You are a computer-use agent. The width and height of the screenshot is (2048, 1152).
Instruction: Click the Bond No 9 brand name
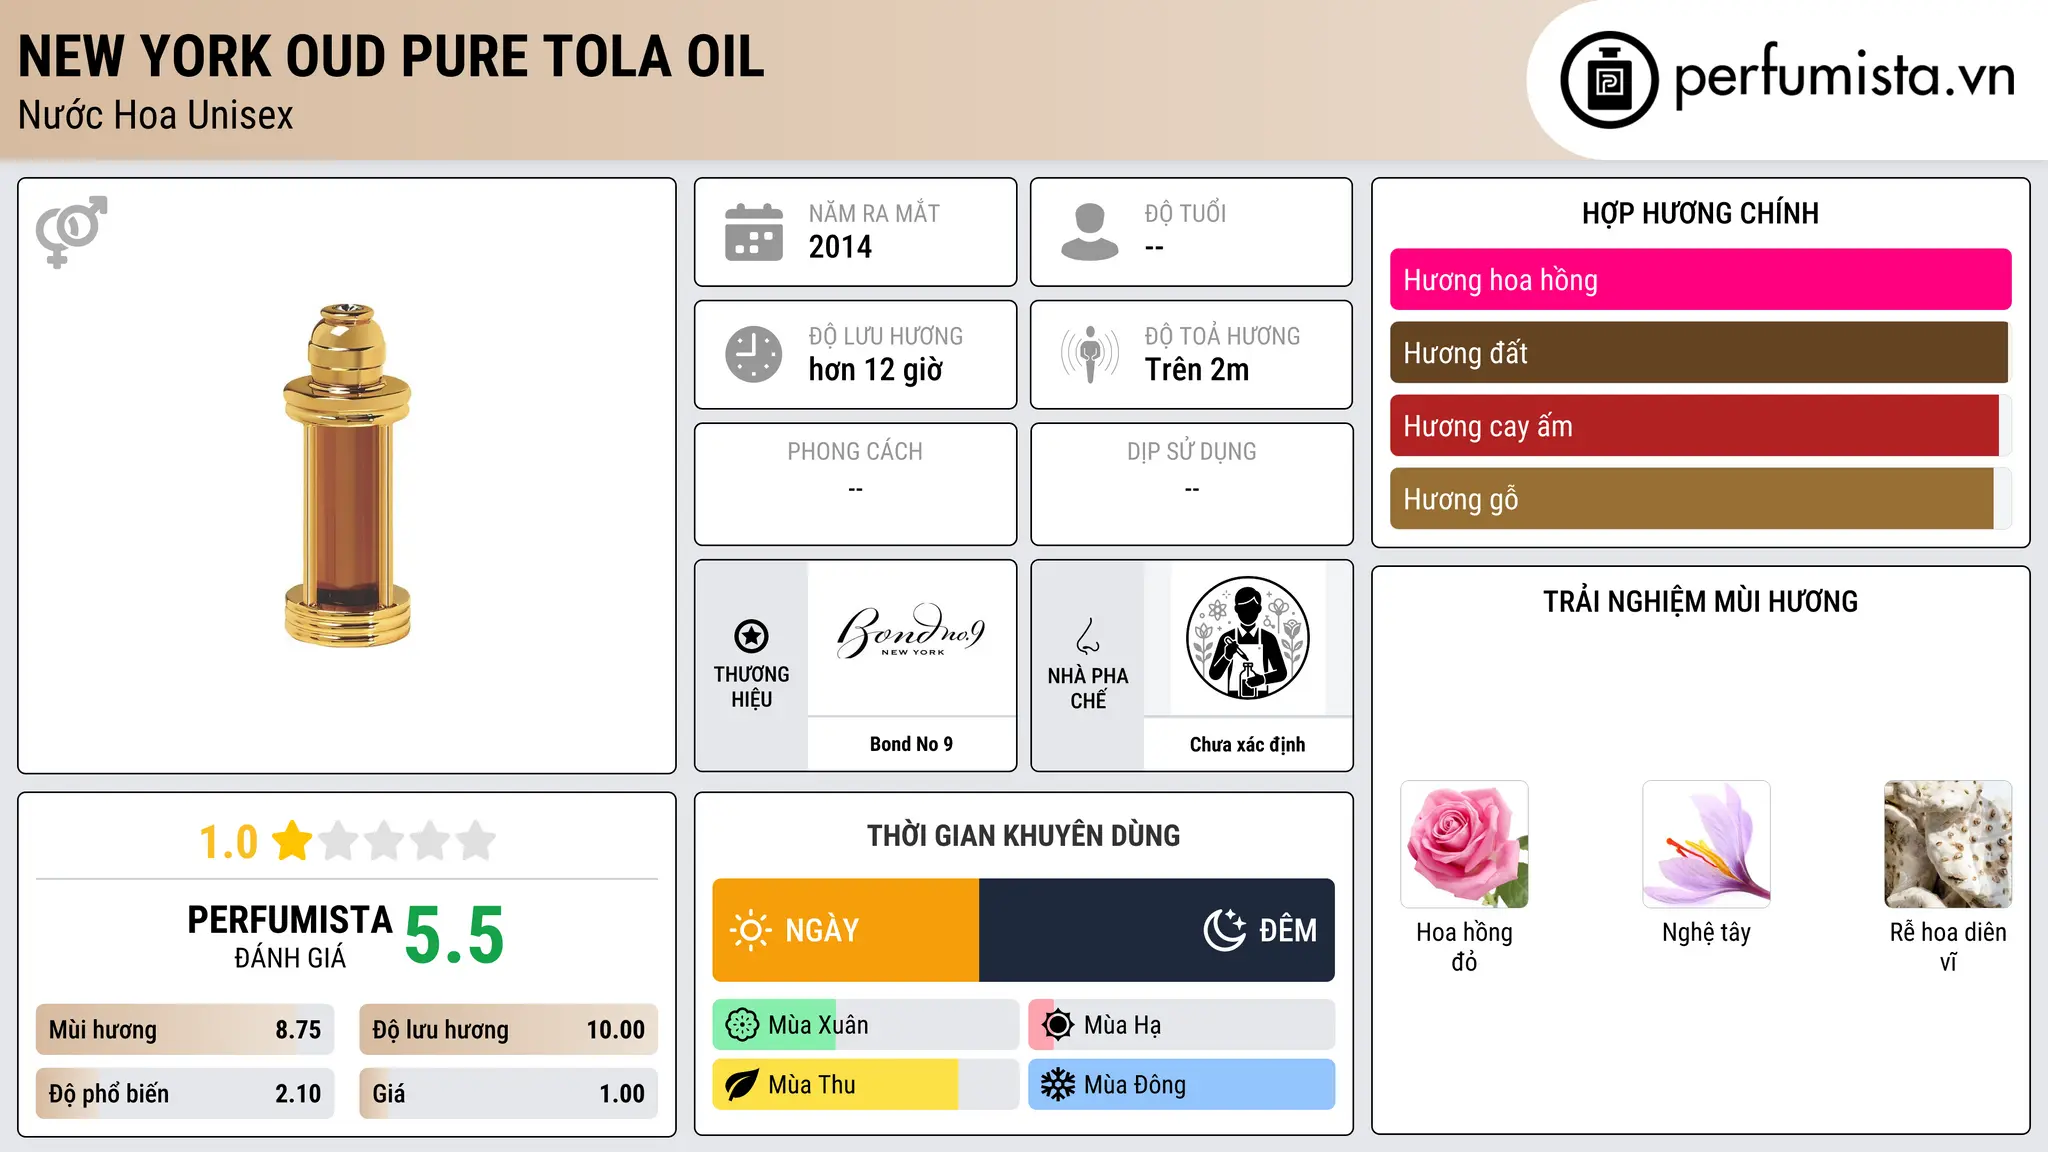pyautogui.click(x=911, y=744)
